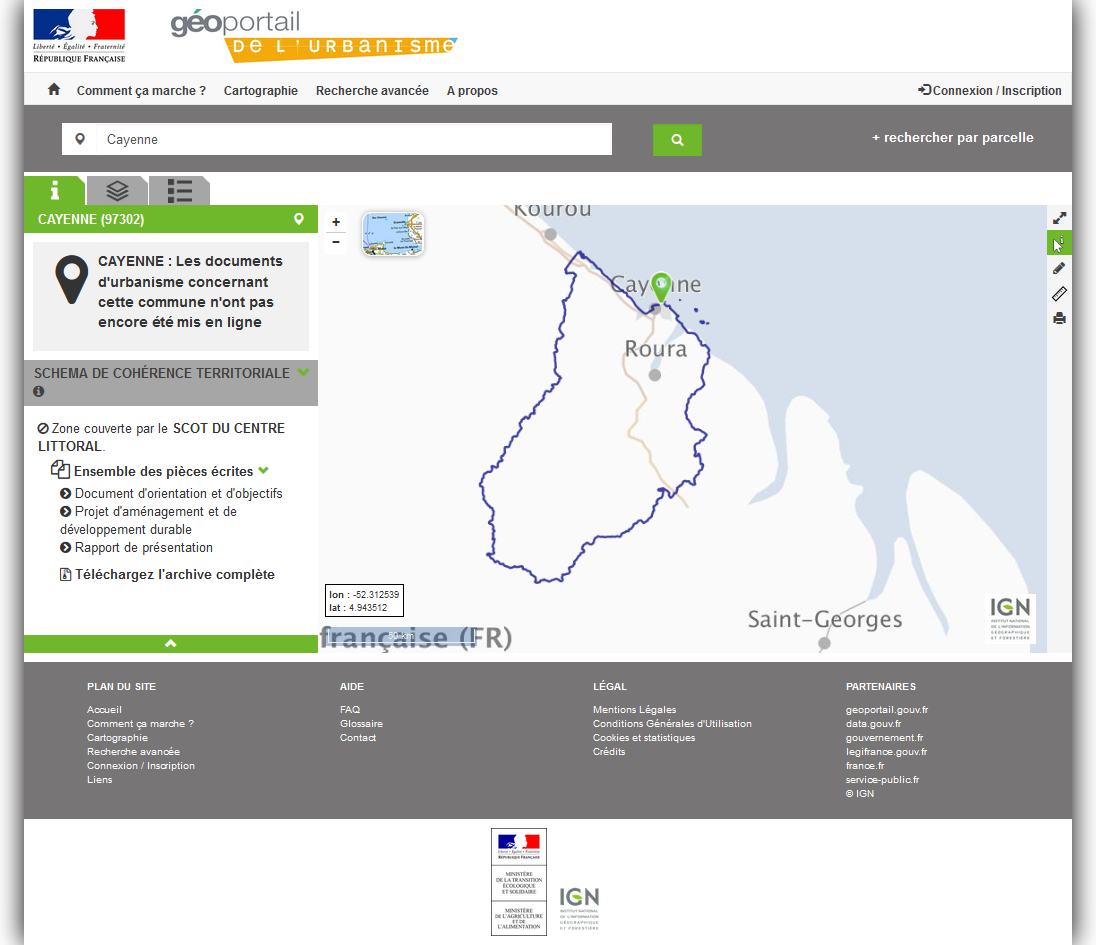Click the Géoportail de l'Urbanisme logo
This screenshot has width=1096, height=945.
(313, 36)
